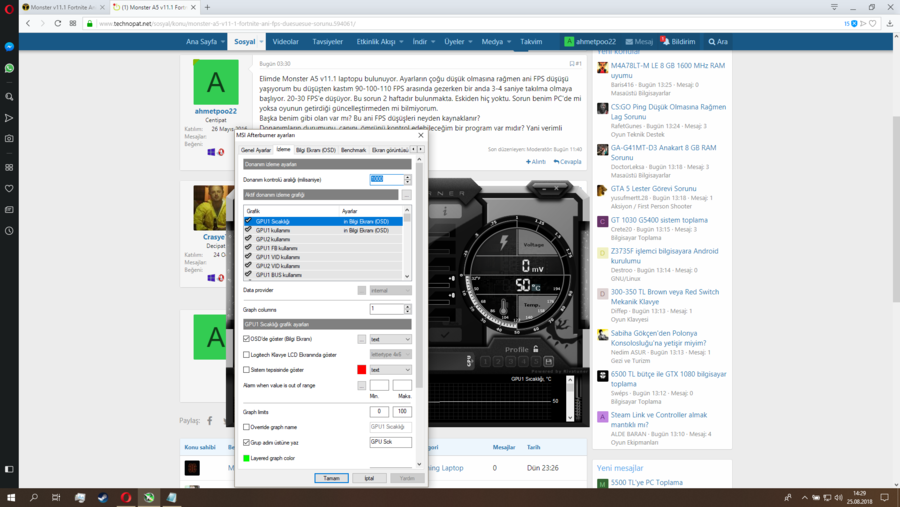Click the Afterburner info (i) button

click(445, 211)
